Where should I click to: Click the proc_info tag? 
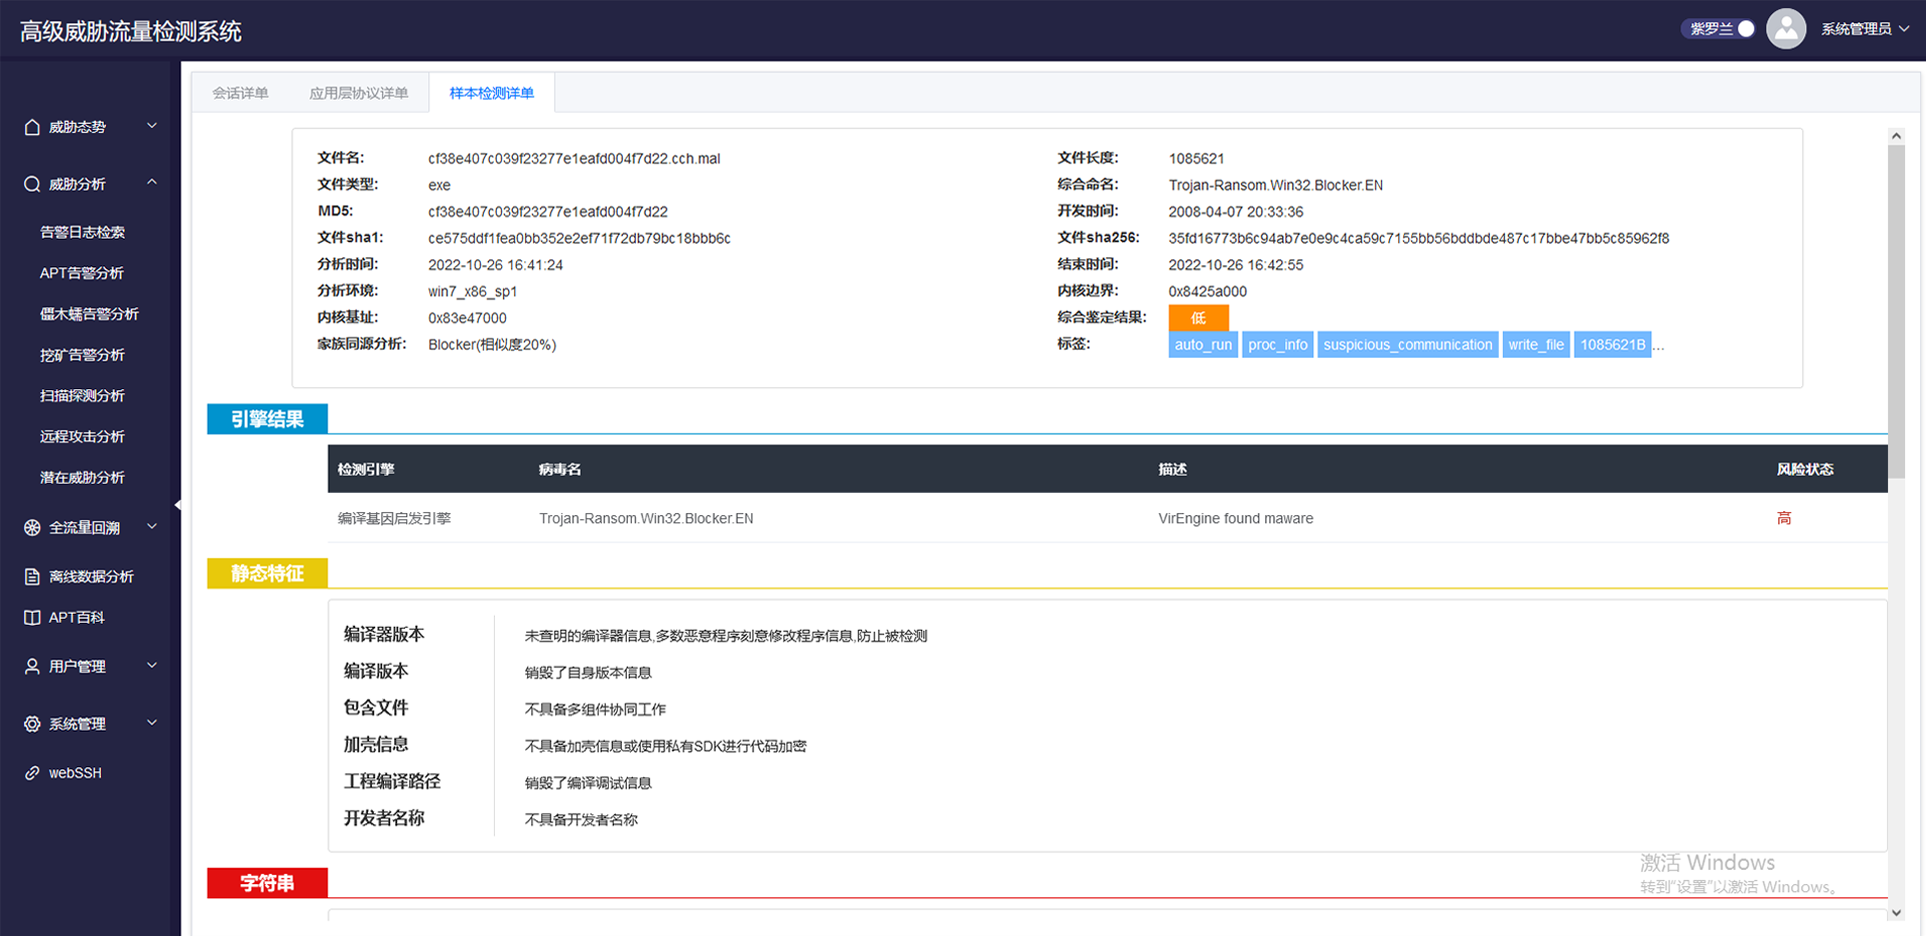(1277, 344)
